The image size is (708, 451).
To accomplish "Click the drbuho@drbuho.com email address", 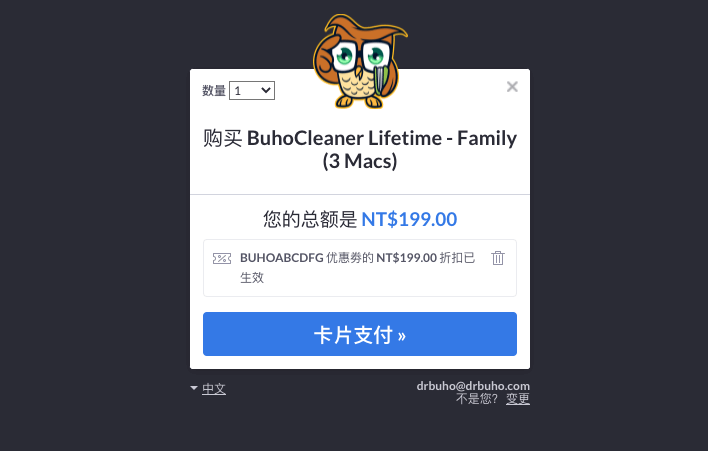I will click(473, 386).
